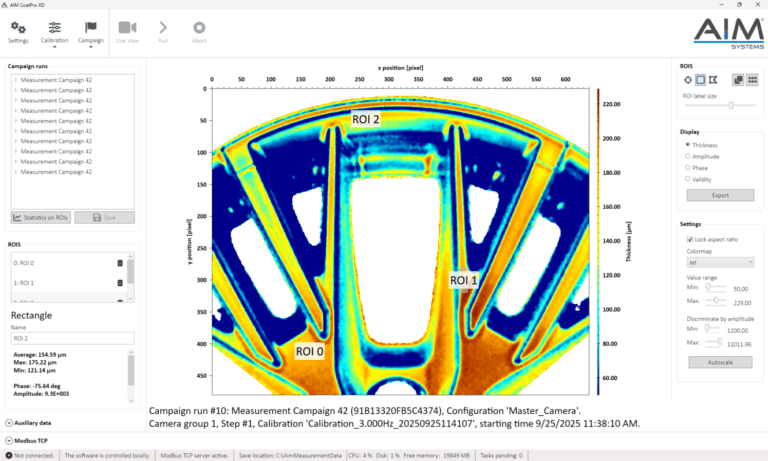
Task: Click the Export button
Action: [719, 194]
